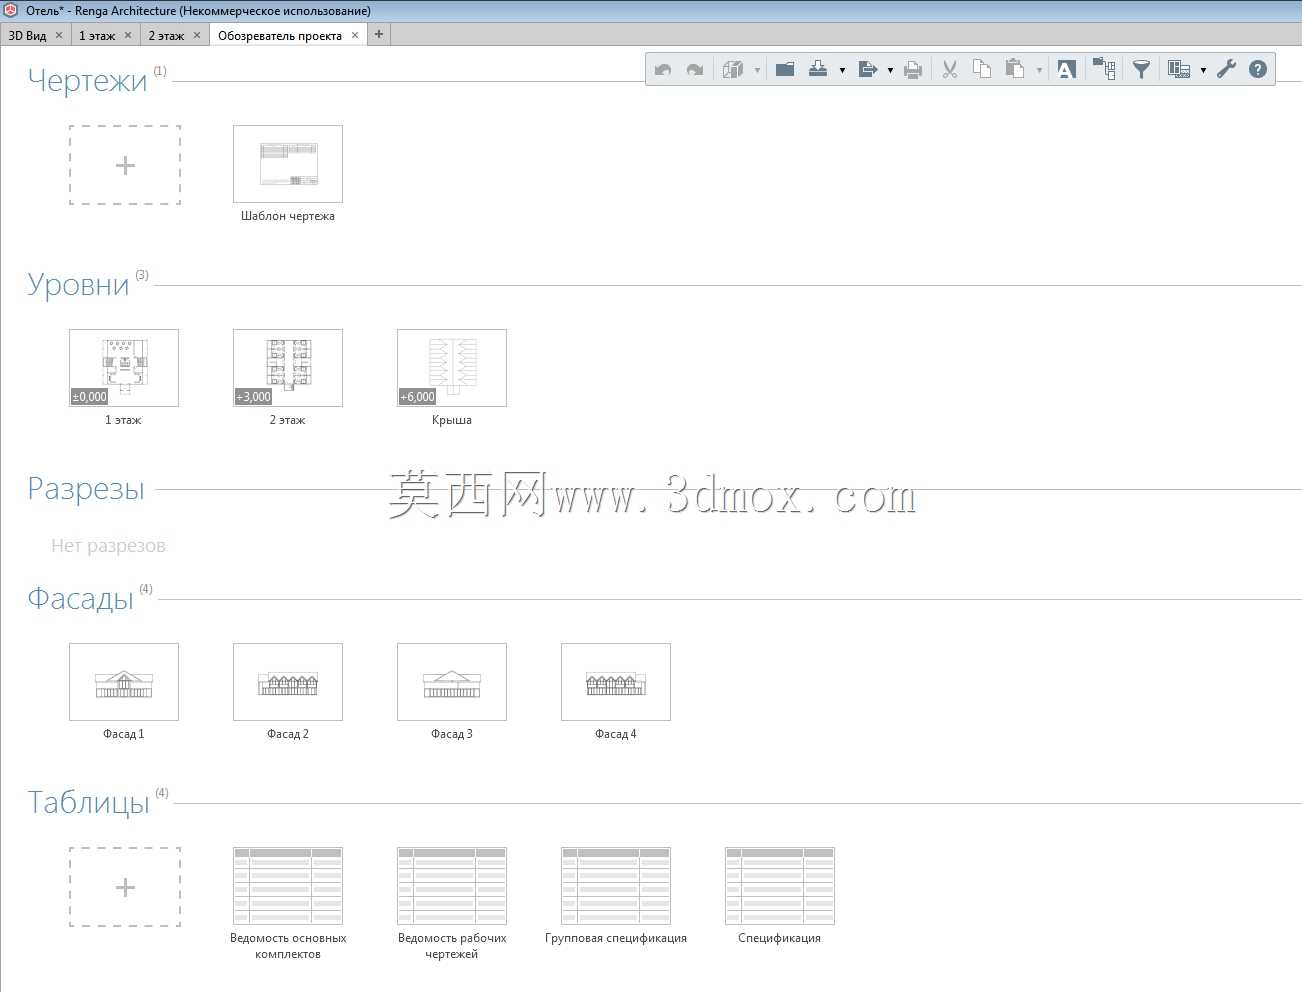Close the 1 этаж tab

coord(128,35)
